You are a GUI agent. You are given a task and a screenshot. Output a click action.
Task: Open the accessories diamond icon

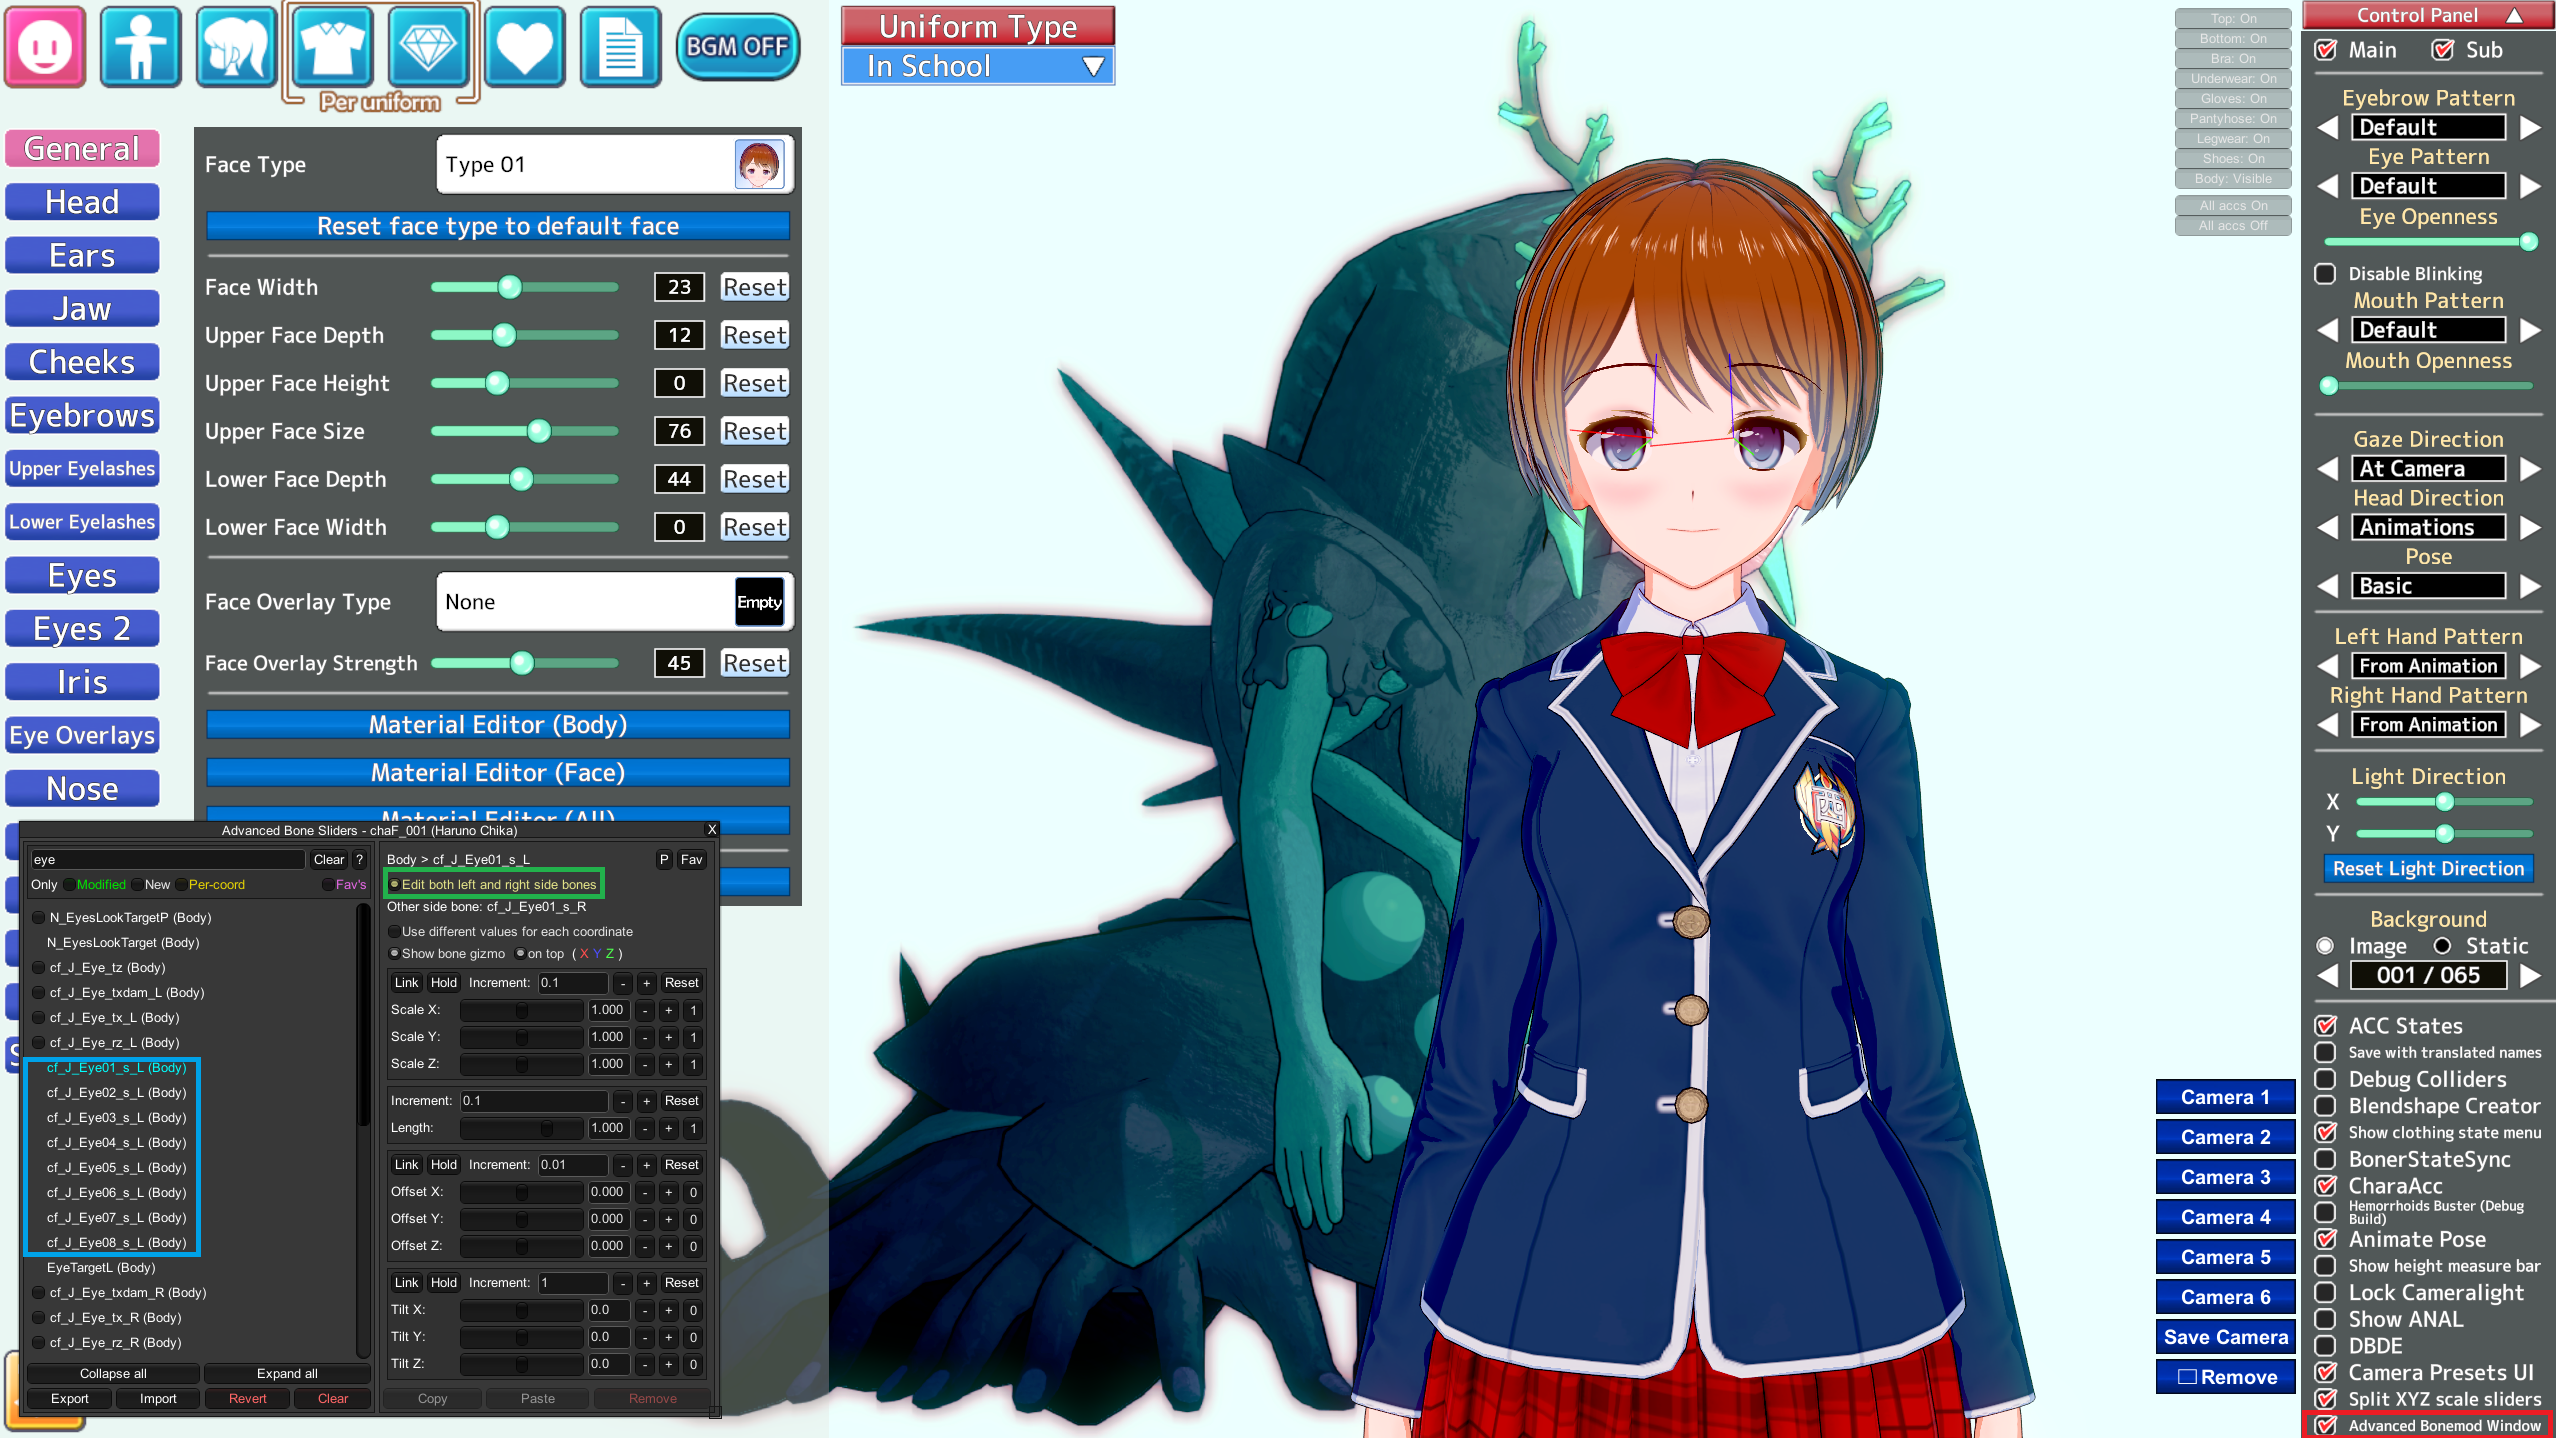428,47
